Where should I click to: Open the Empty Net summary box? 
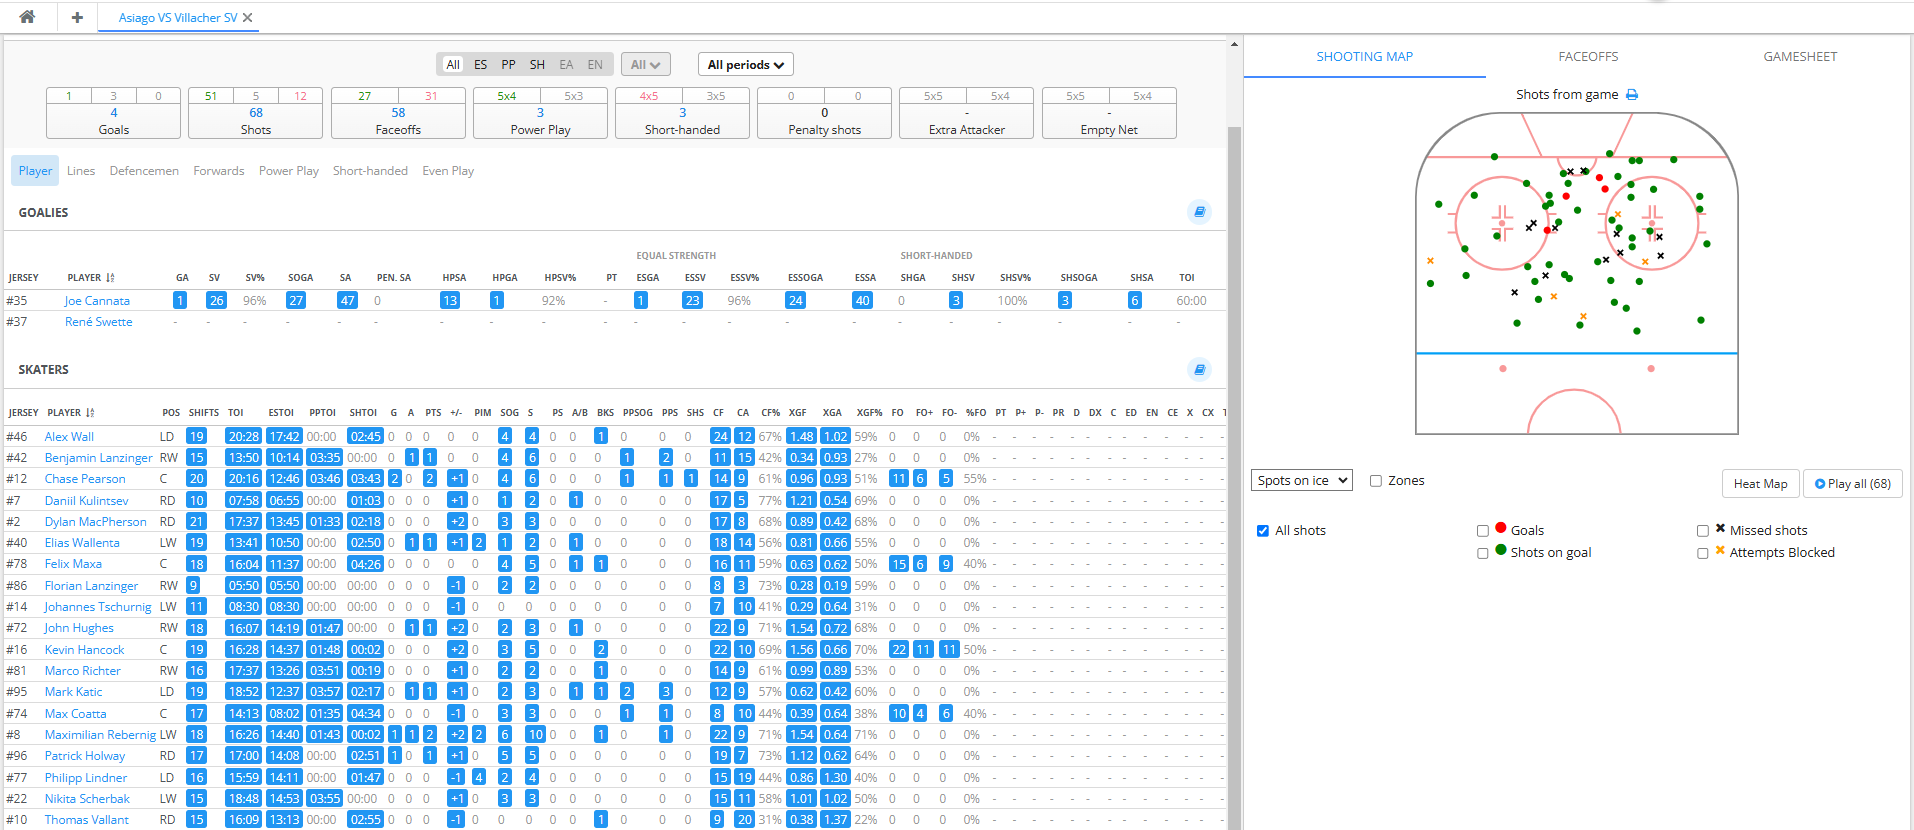(1109, 113)
